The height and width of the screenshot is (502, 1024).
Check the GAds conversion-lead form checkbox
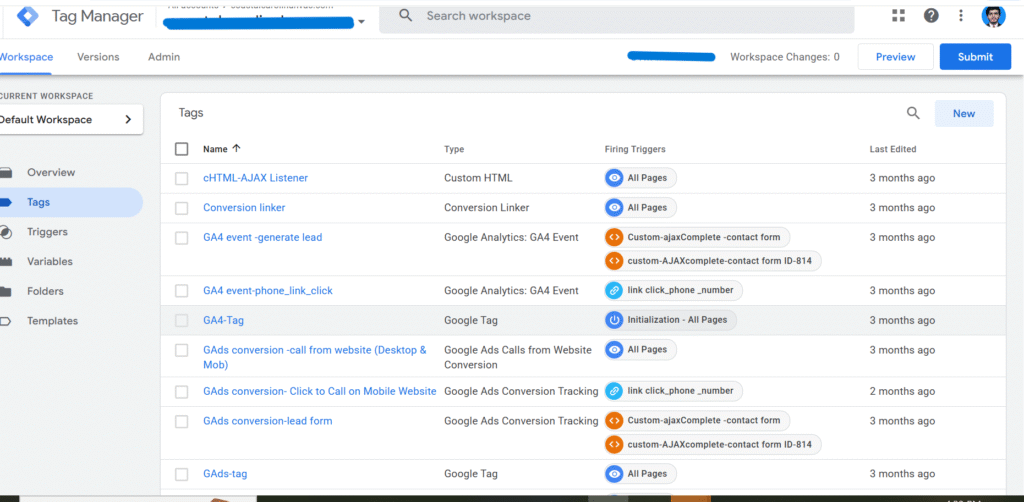tap(182, 422)
